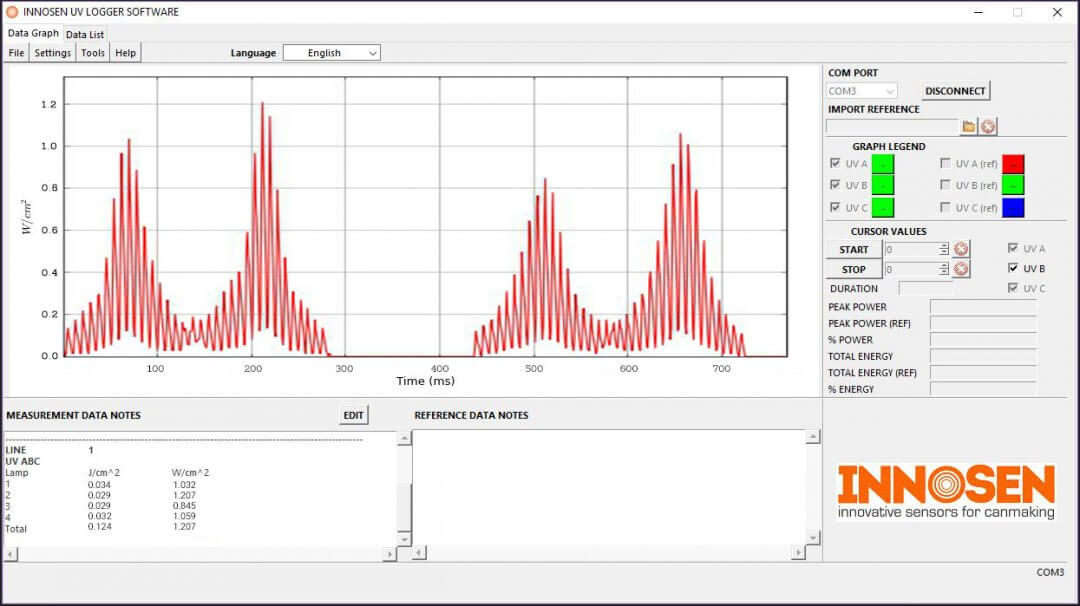Reset the STOP cursor value icon

pos(961,269)
